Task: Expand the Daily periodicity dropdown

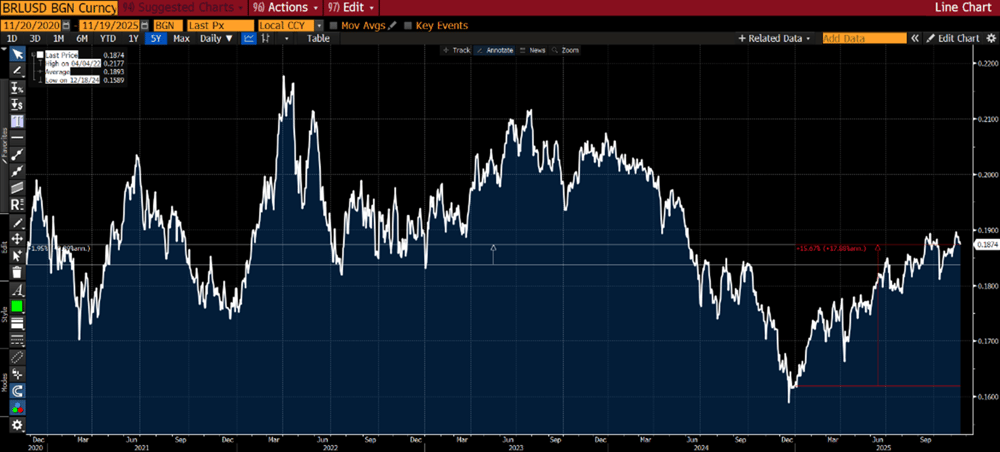Action: click(x=215, y=38)
